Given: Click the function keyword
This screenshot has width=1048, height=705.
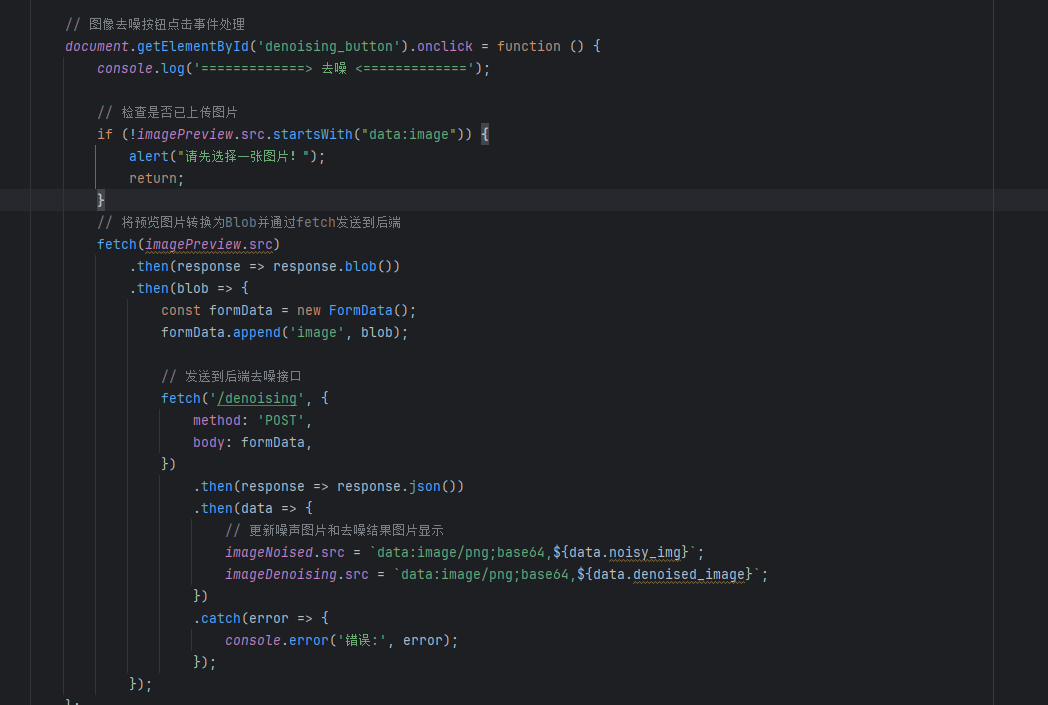Looking at the screenshot, I should (x=529, y=46).
